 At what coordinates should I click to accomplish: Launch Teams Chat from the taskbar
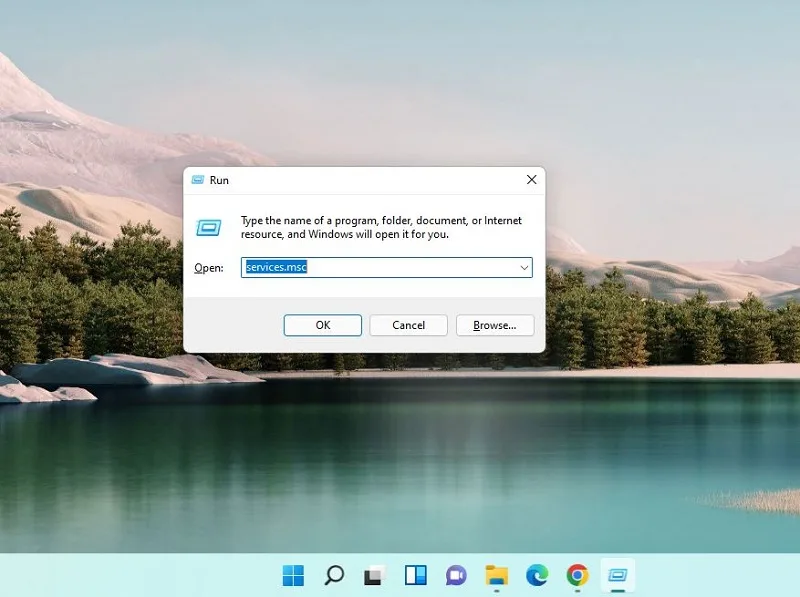[x=456, y=576]
